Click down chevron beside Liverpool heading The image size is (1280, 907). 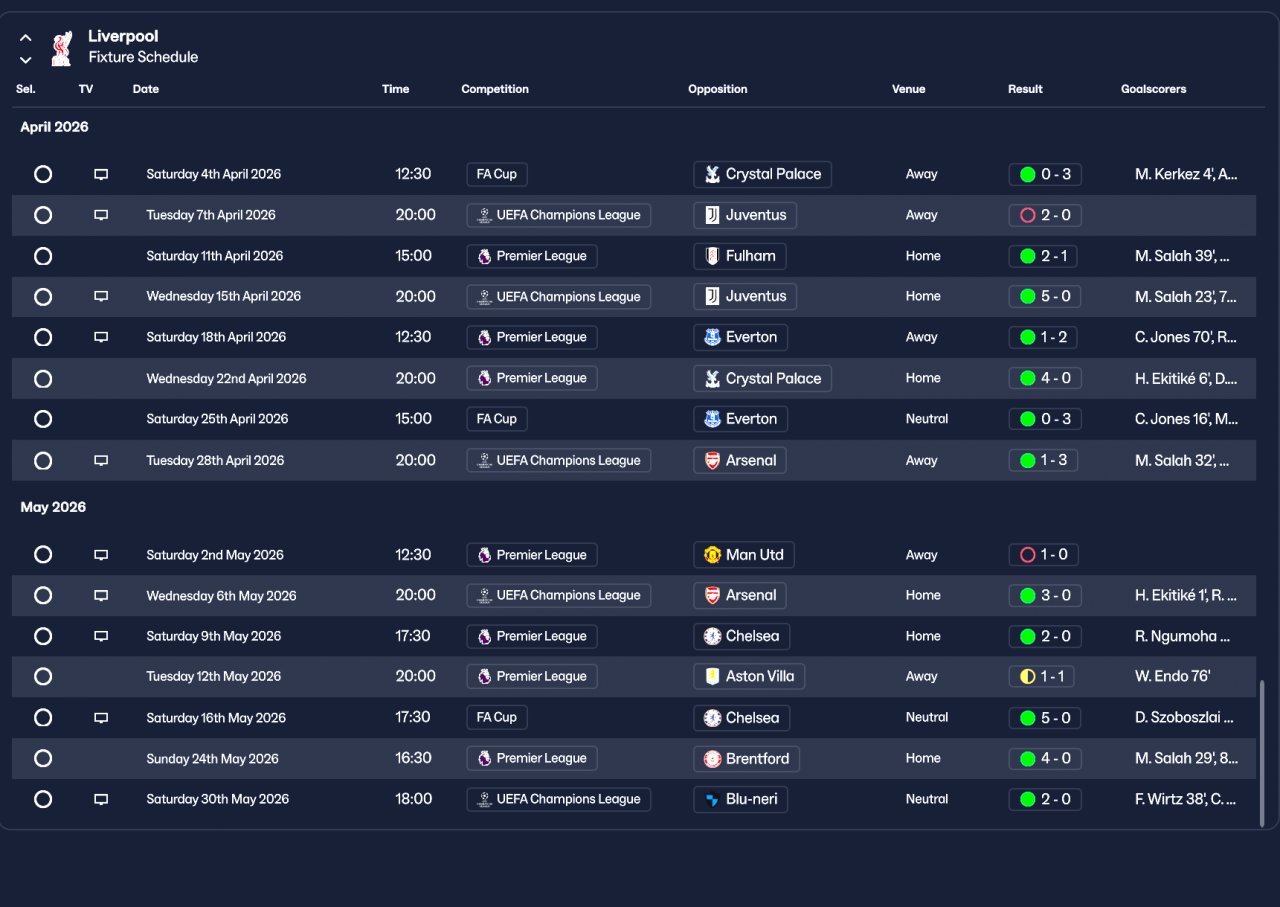26,60
